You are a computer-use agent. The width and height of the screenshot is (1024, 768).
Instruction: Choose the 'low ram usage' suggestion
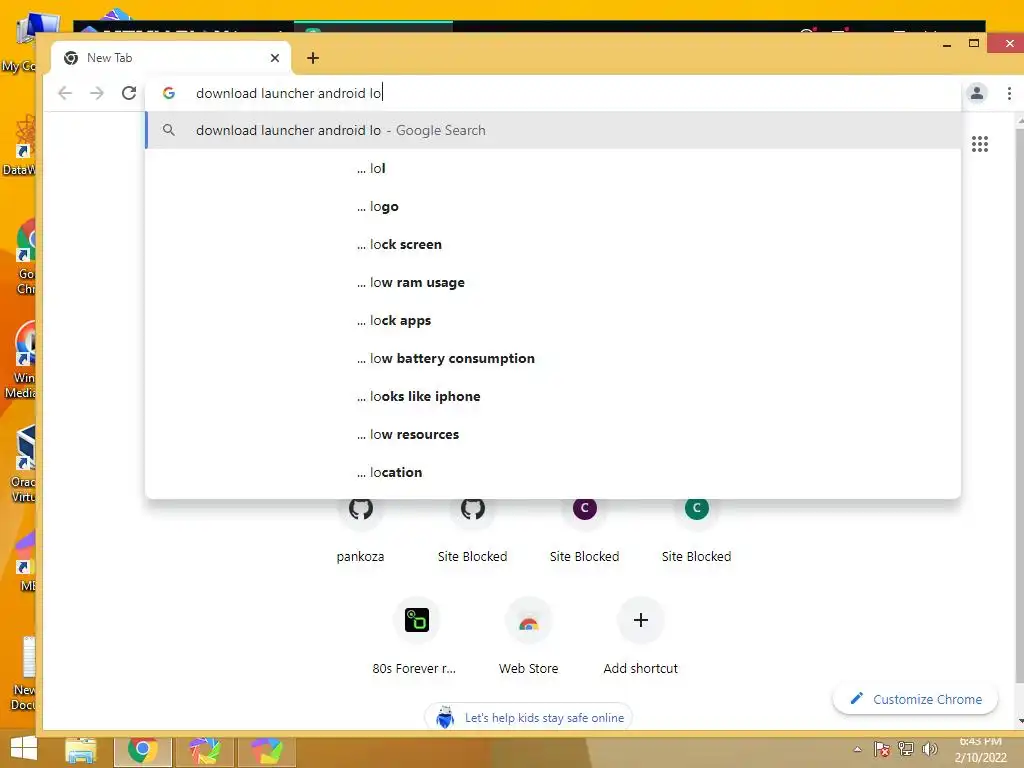tap(552, 282)
